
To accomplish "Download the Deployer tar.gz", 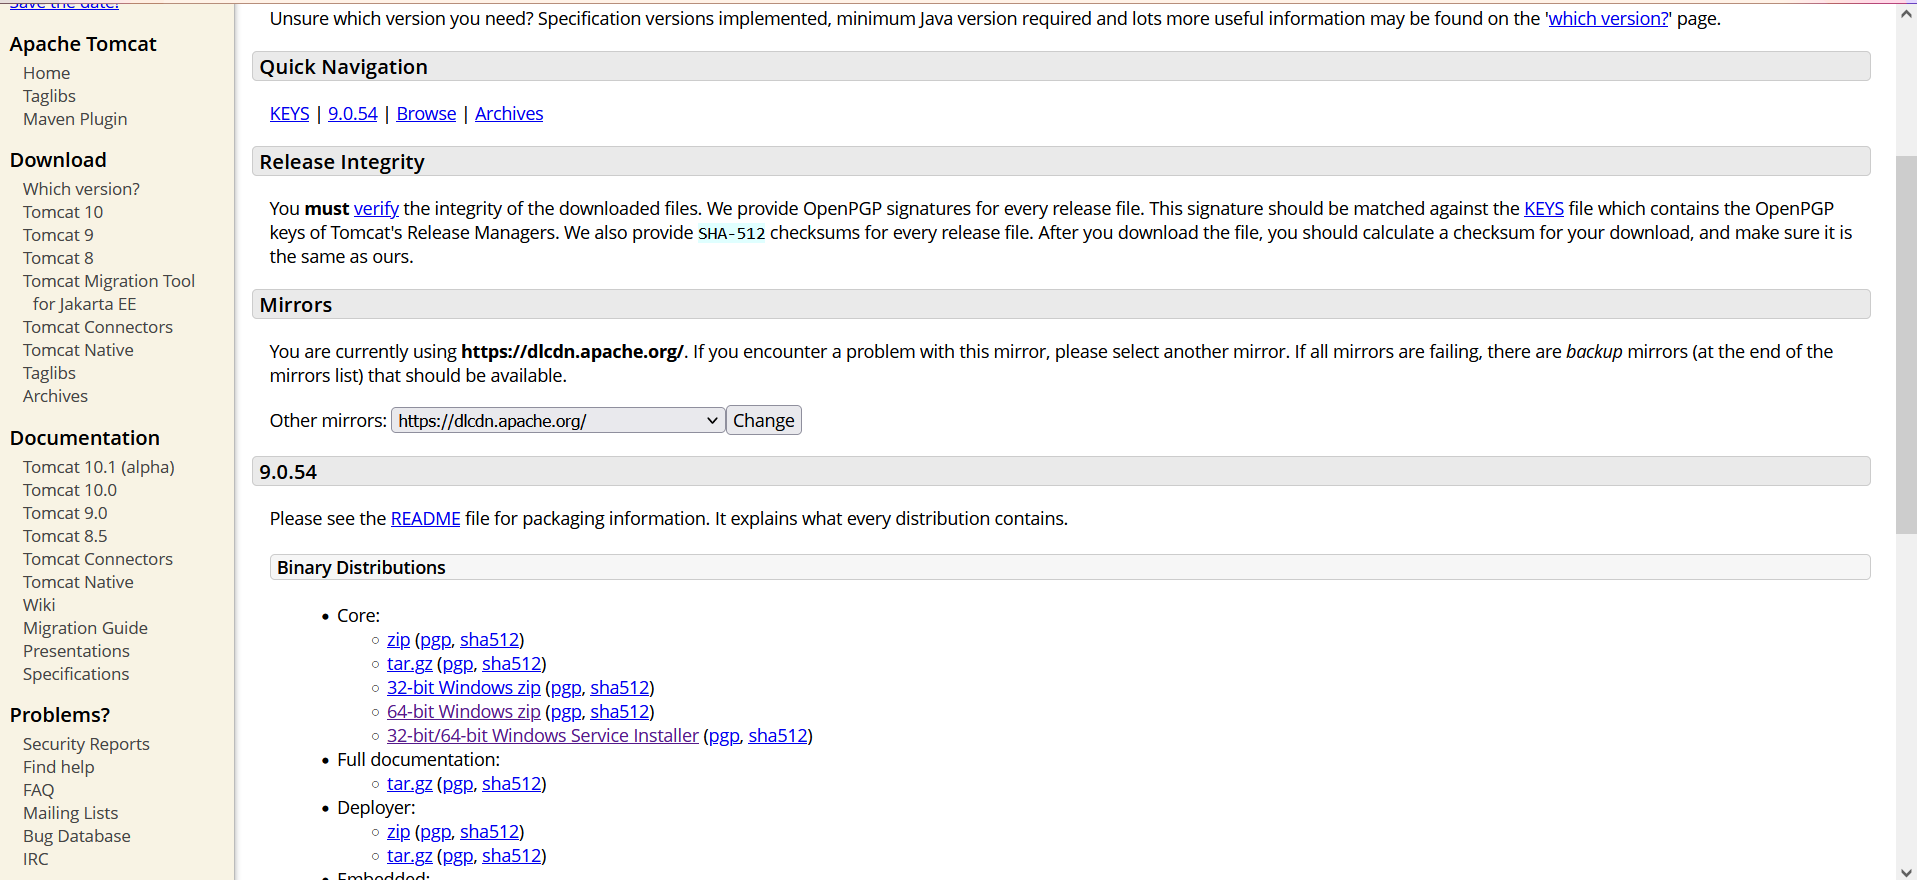I will coord(410,855).
